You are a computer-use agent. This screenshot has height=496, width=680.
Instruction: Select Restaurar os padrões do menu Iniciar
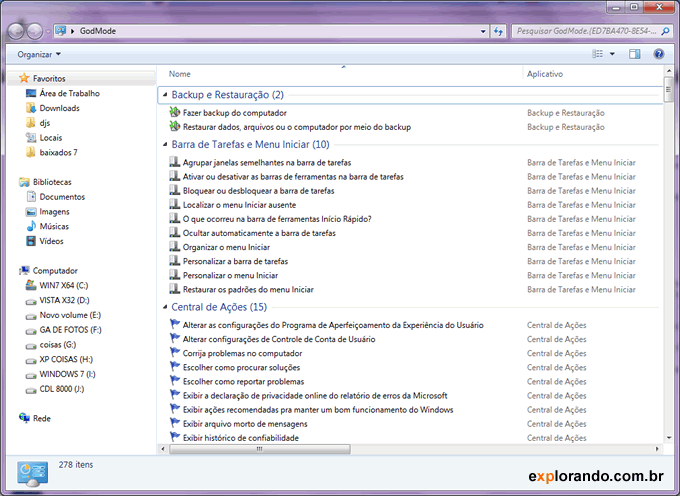[248, 290]
